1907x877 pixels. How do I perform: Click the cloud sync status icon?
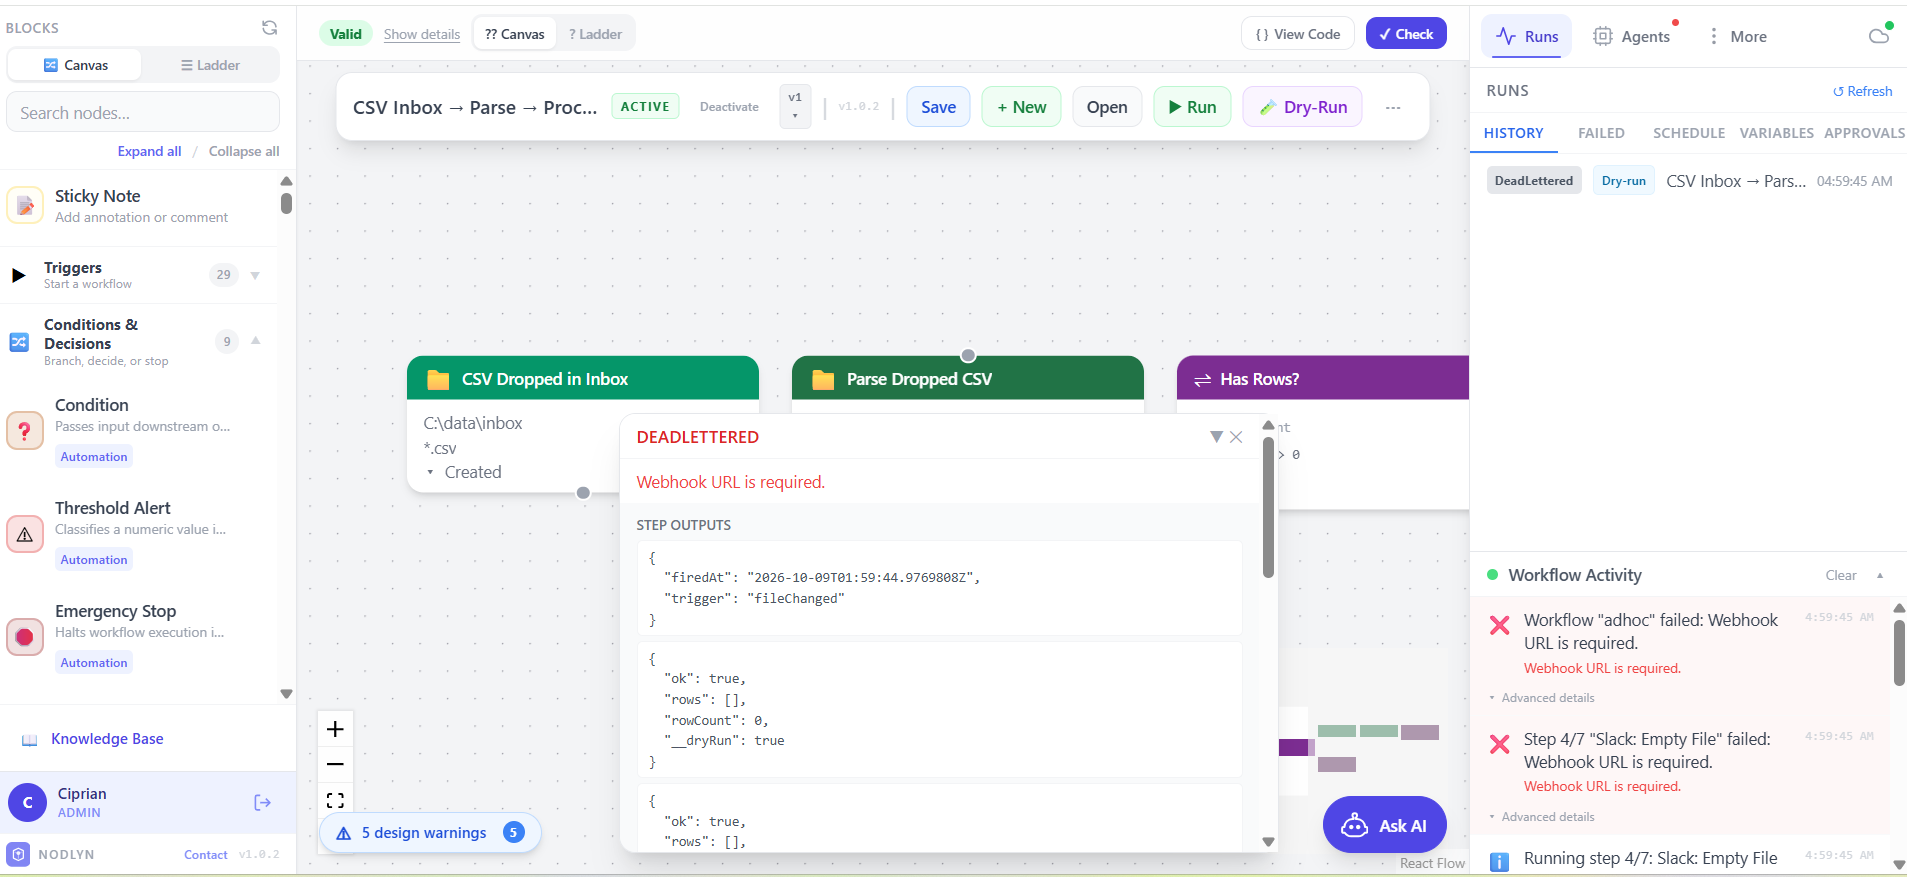click(x=1880, y=35)
